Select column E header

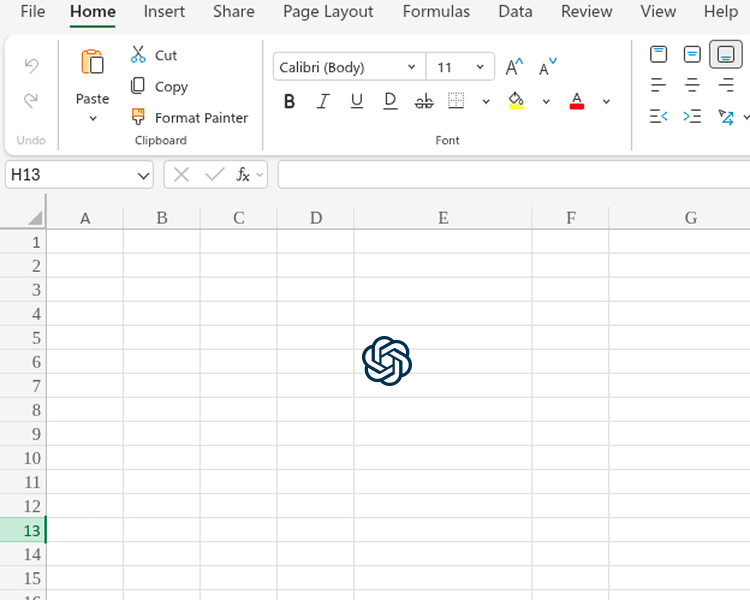pos(443,218)
